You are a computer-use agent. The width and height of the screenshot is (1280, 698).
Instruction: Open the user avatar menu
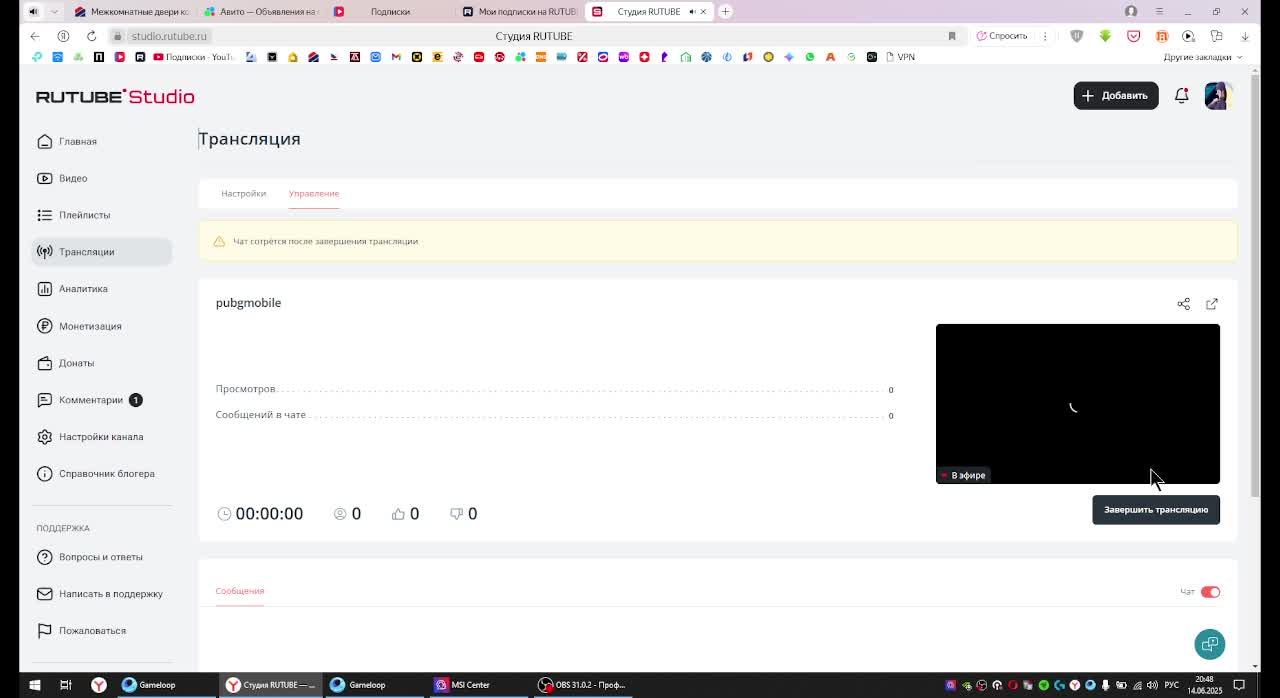(1218, 96)
